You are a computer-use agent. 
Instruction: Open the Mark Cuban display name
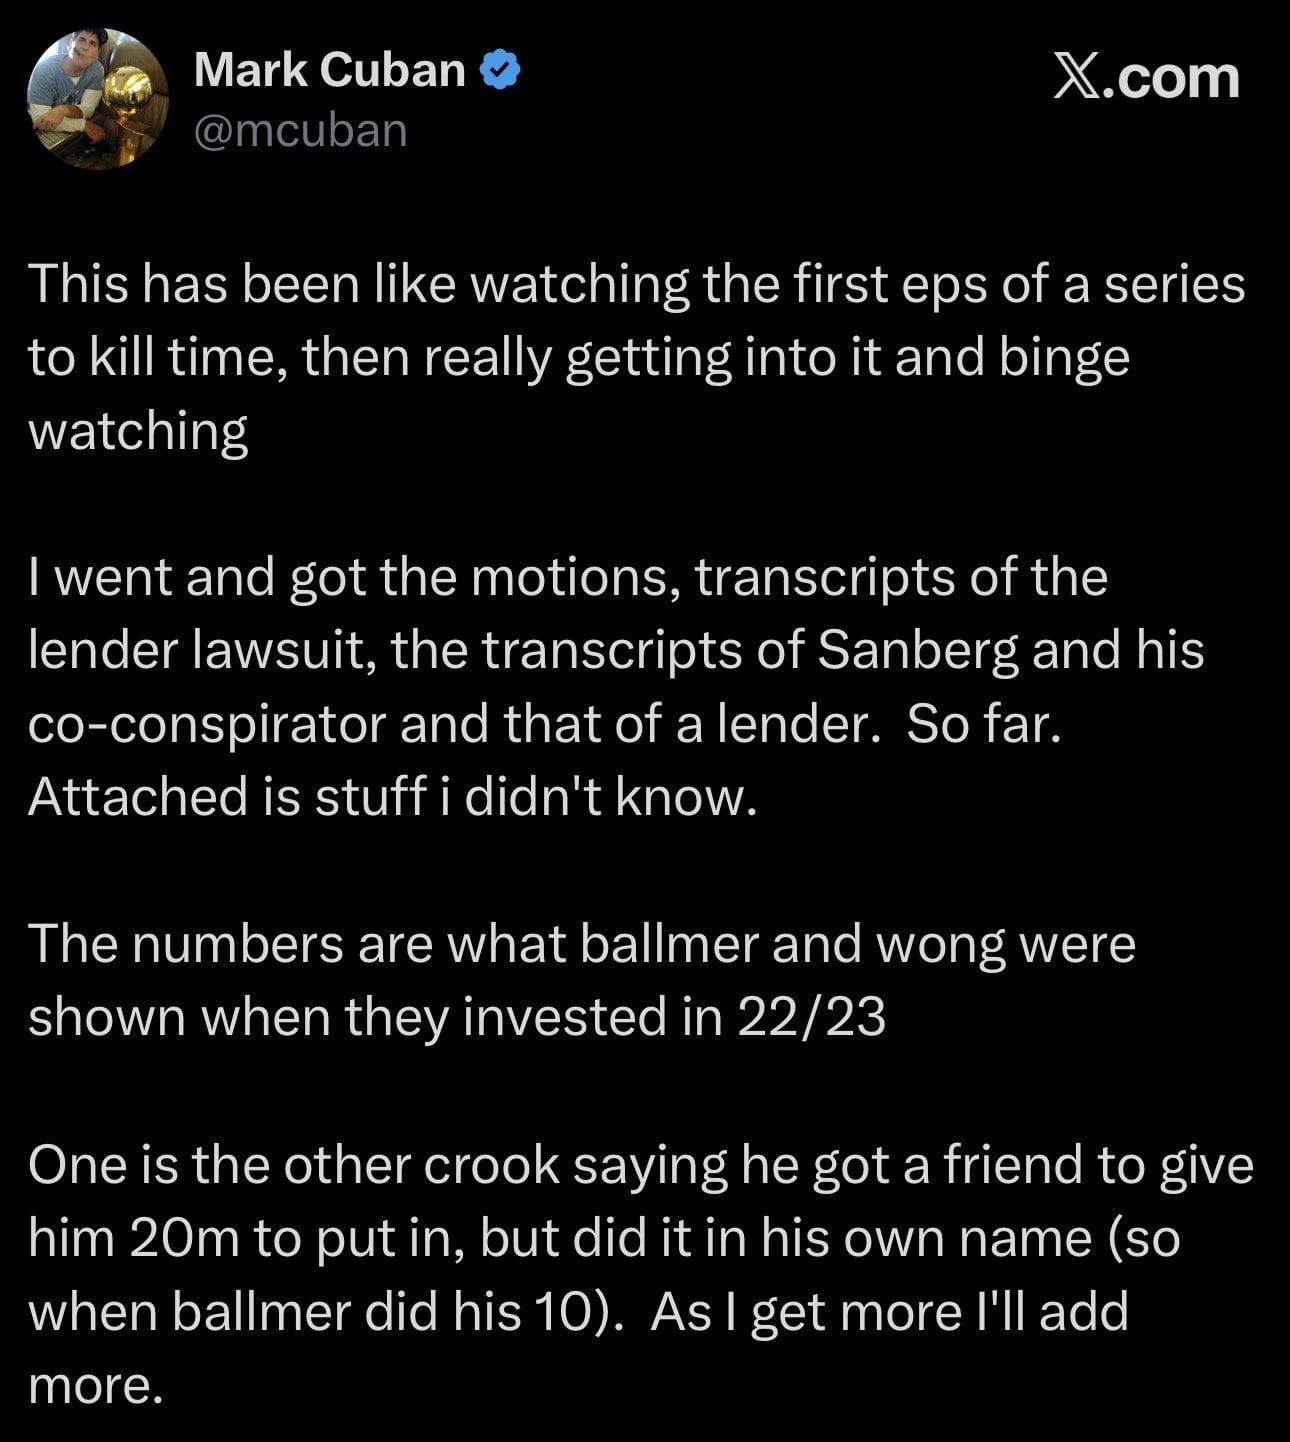[x=329, y=71]
